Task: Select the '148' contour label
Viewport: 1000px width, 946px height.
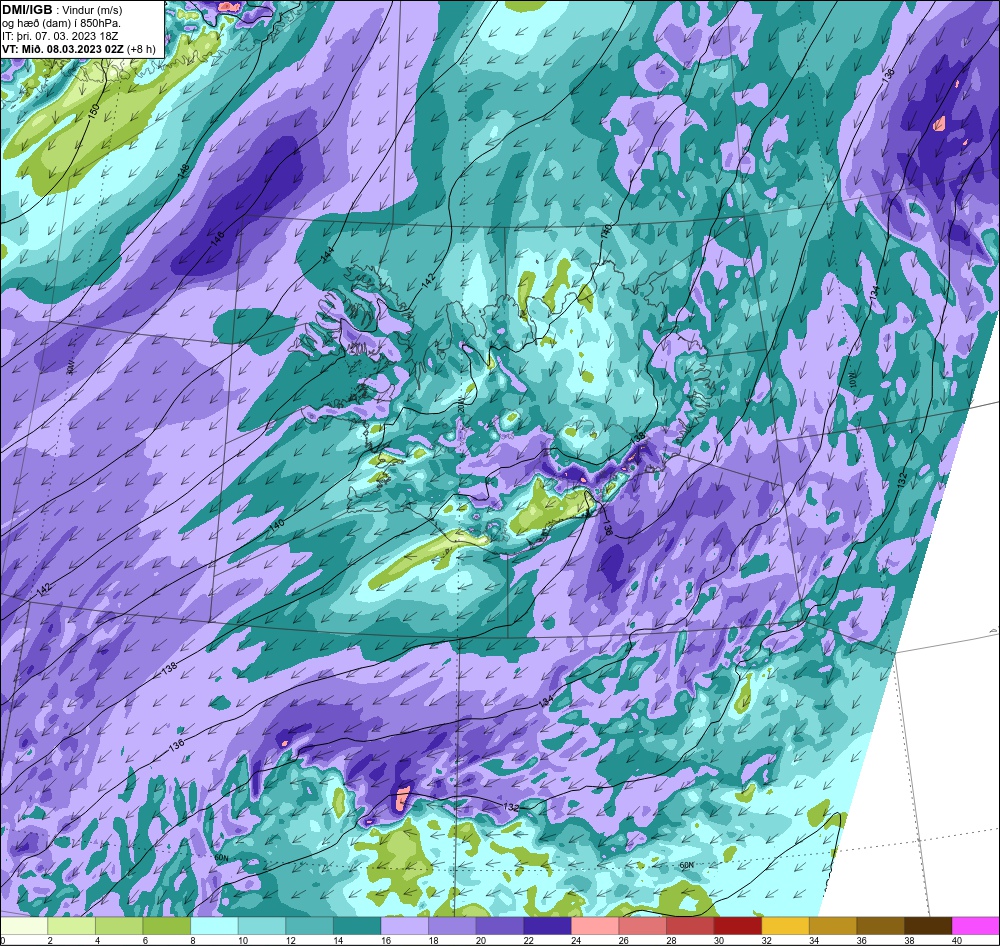Action: 184,172
